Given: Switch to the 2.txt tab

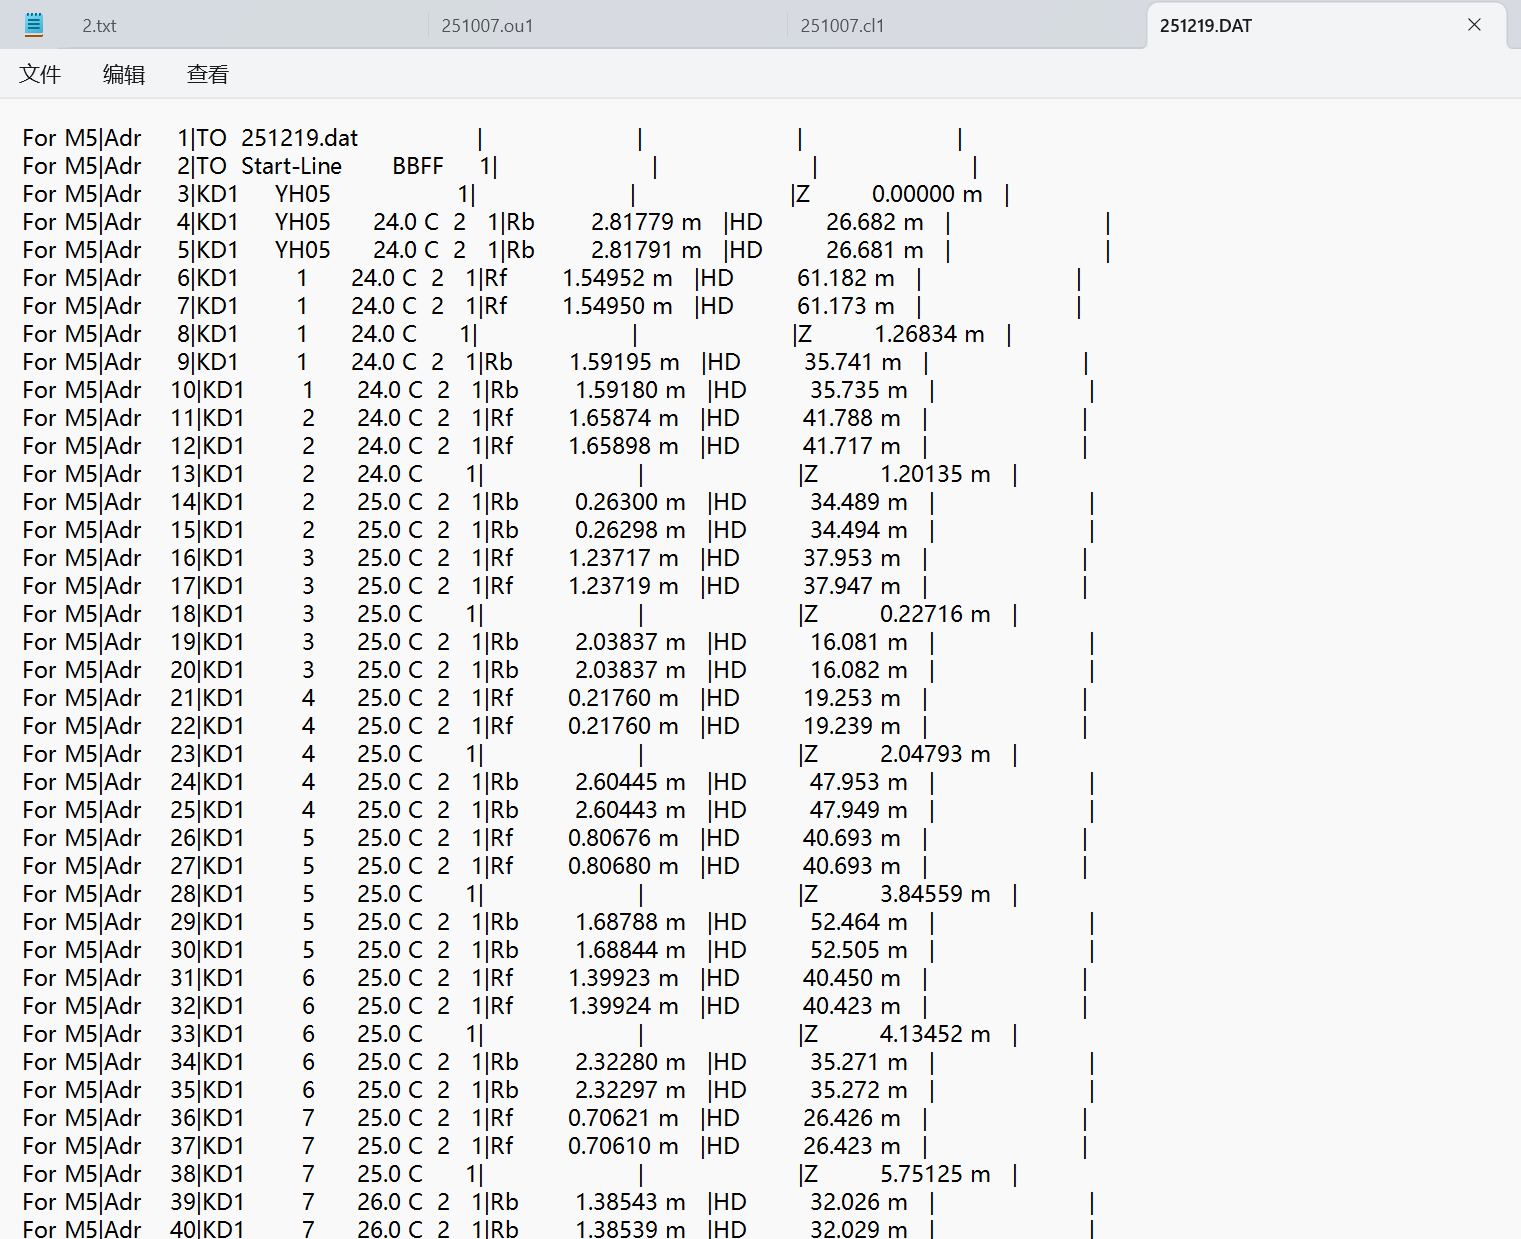Looking at the screenshot, I should tap(99, 26).
